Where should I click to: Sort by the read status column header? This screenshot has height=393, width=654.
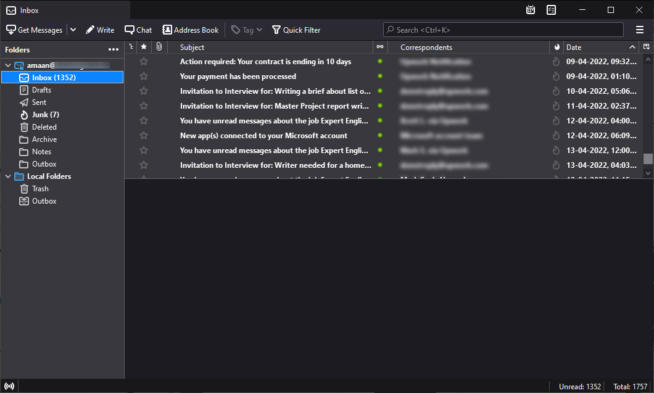coord(380,47)
